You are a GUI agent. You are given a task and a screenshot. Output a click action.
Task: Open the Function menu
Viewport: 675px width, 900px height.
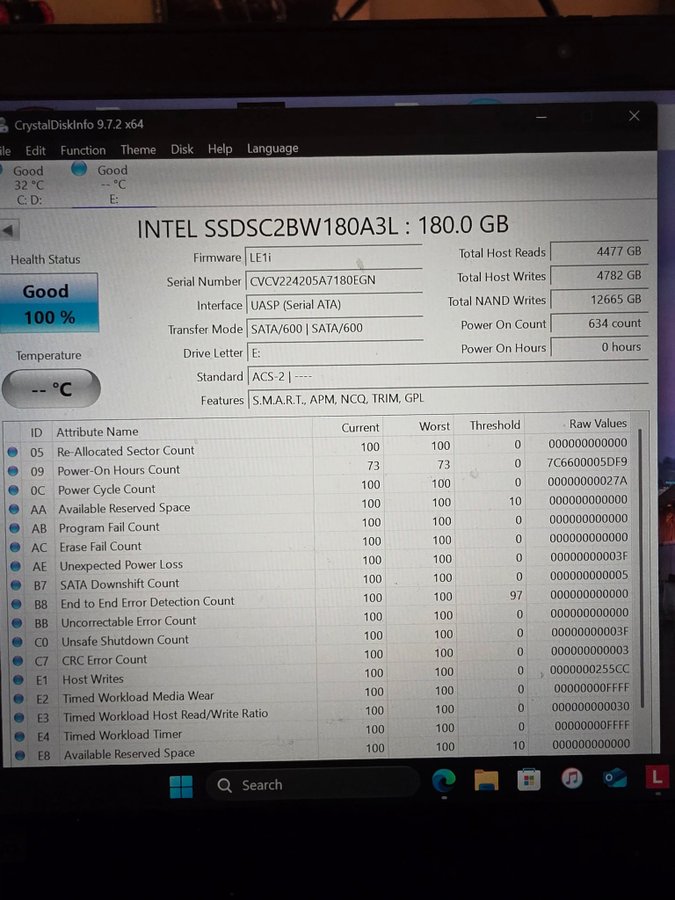[83, 150]
